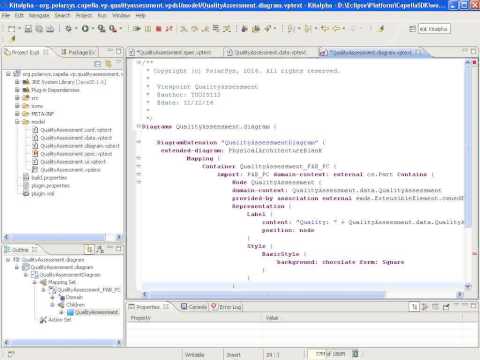Expand the src folder

pos(17,98)
